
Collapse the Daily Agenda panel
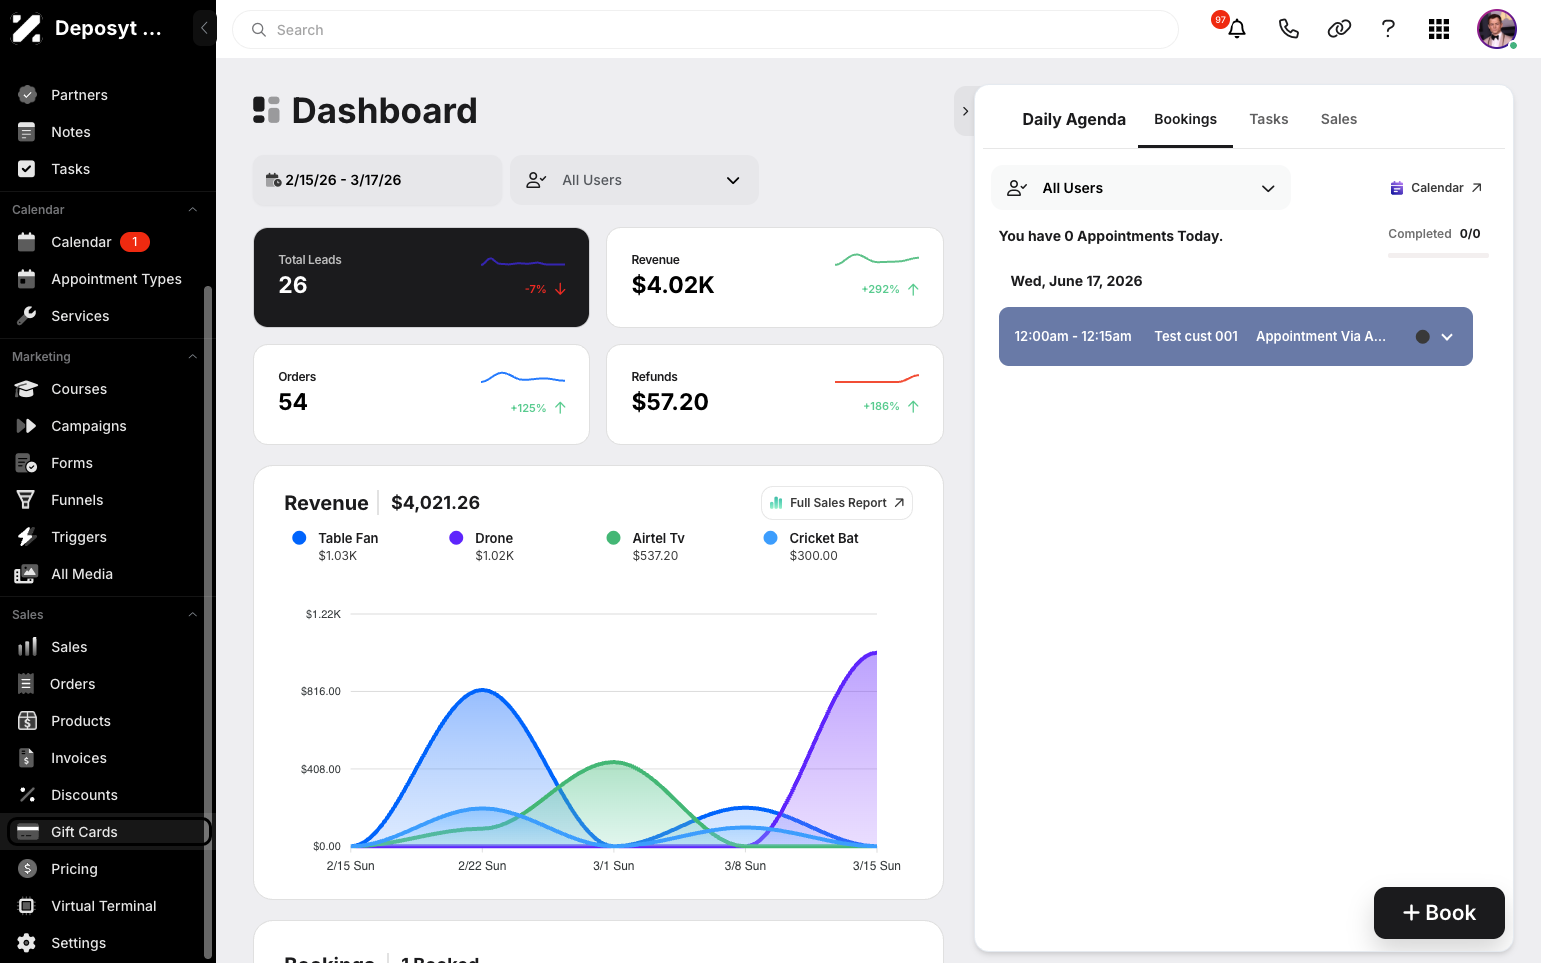[965, 111]
